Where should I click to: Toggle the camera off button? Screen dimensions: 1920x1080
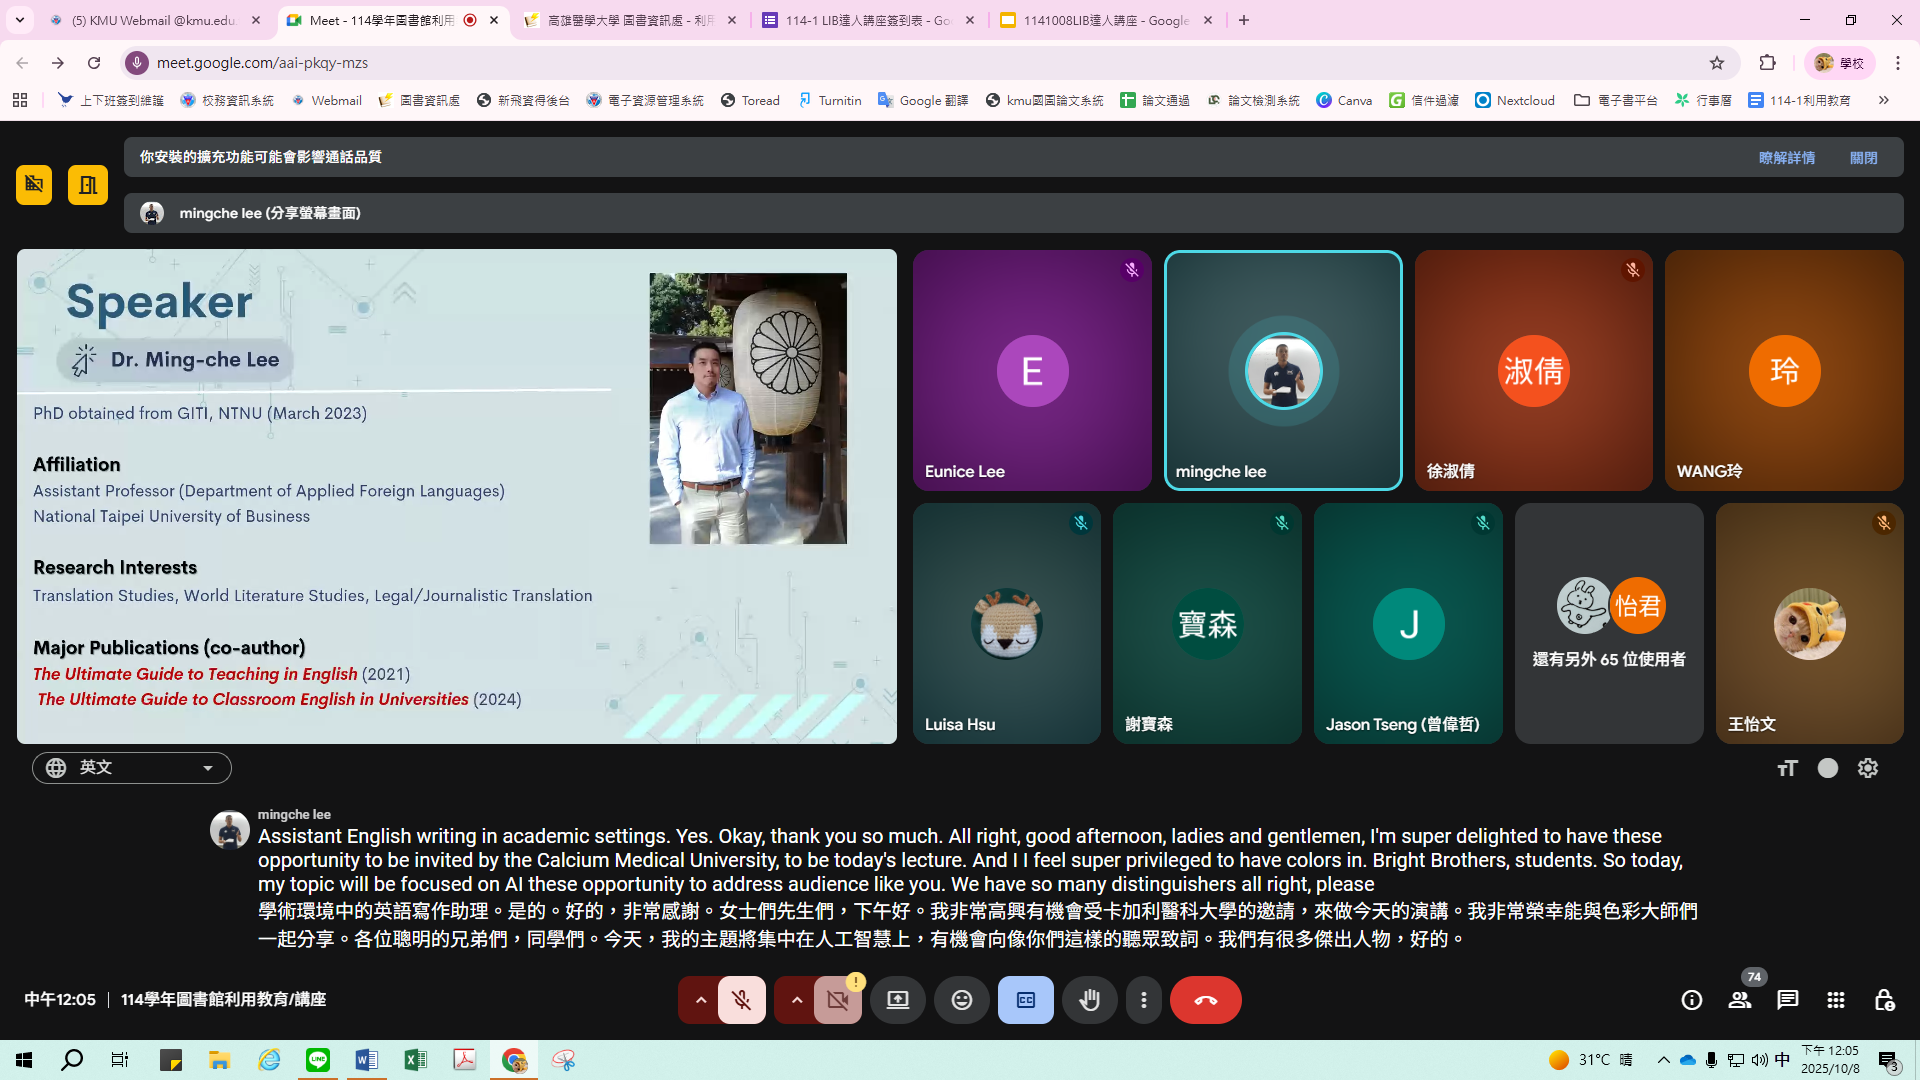[837, 1000]
